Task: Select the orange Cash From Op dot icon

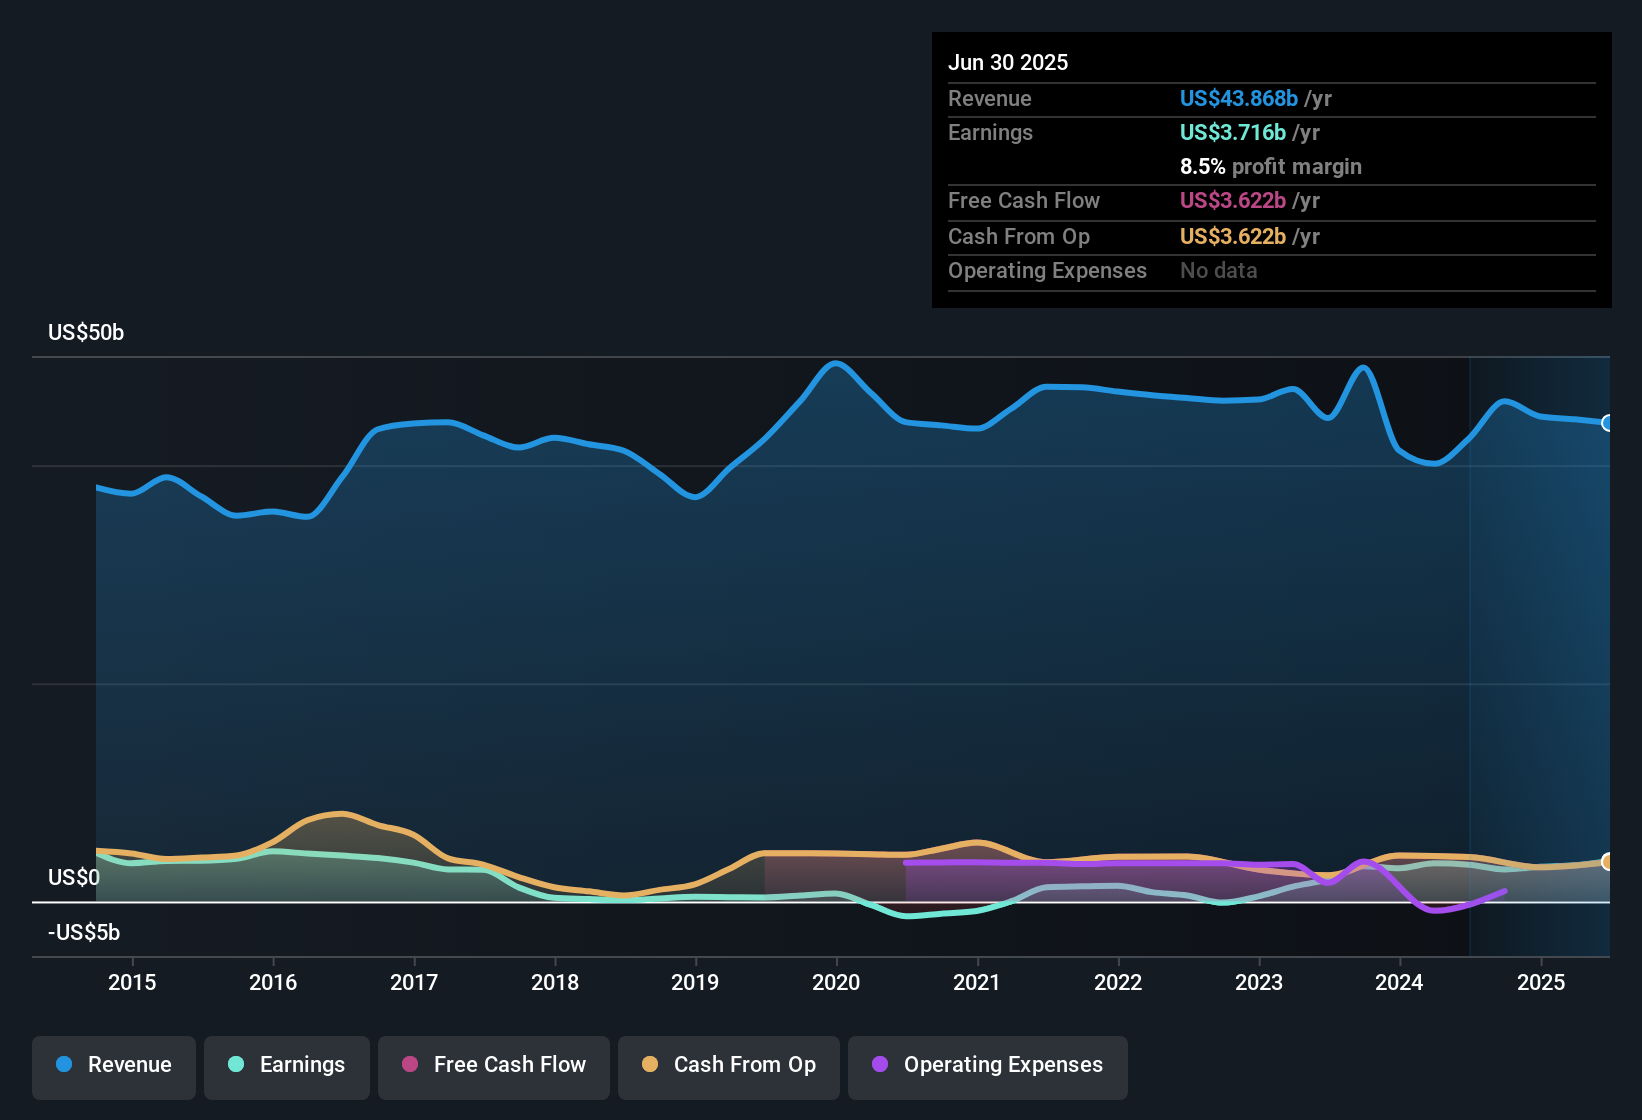Action: [650, 1066]
